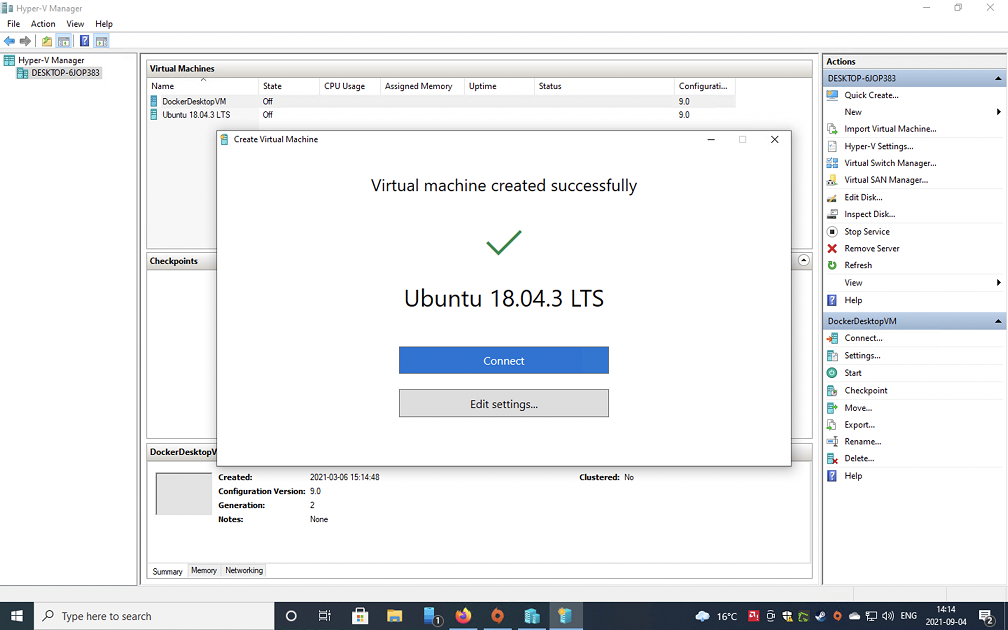Click Help under DESKTOP-6JOP383 actions
The image size is (1008, 630).
852,300
